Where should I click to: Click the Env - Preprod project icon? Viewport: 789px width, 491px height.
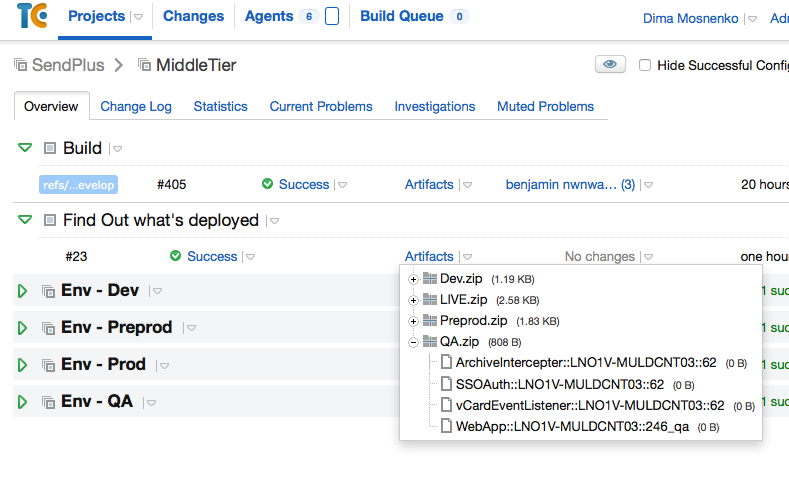48,328
